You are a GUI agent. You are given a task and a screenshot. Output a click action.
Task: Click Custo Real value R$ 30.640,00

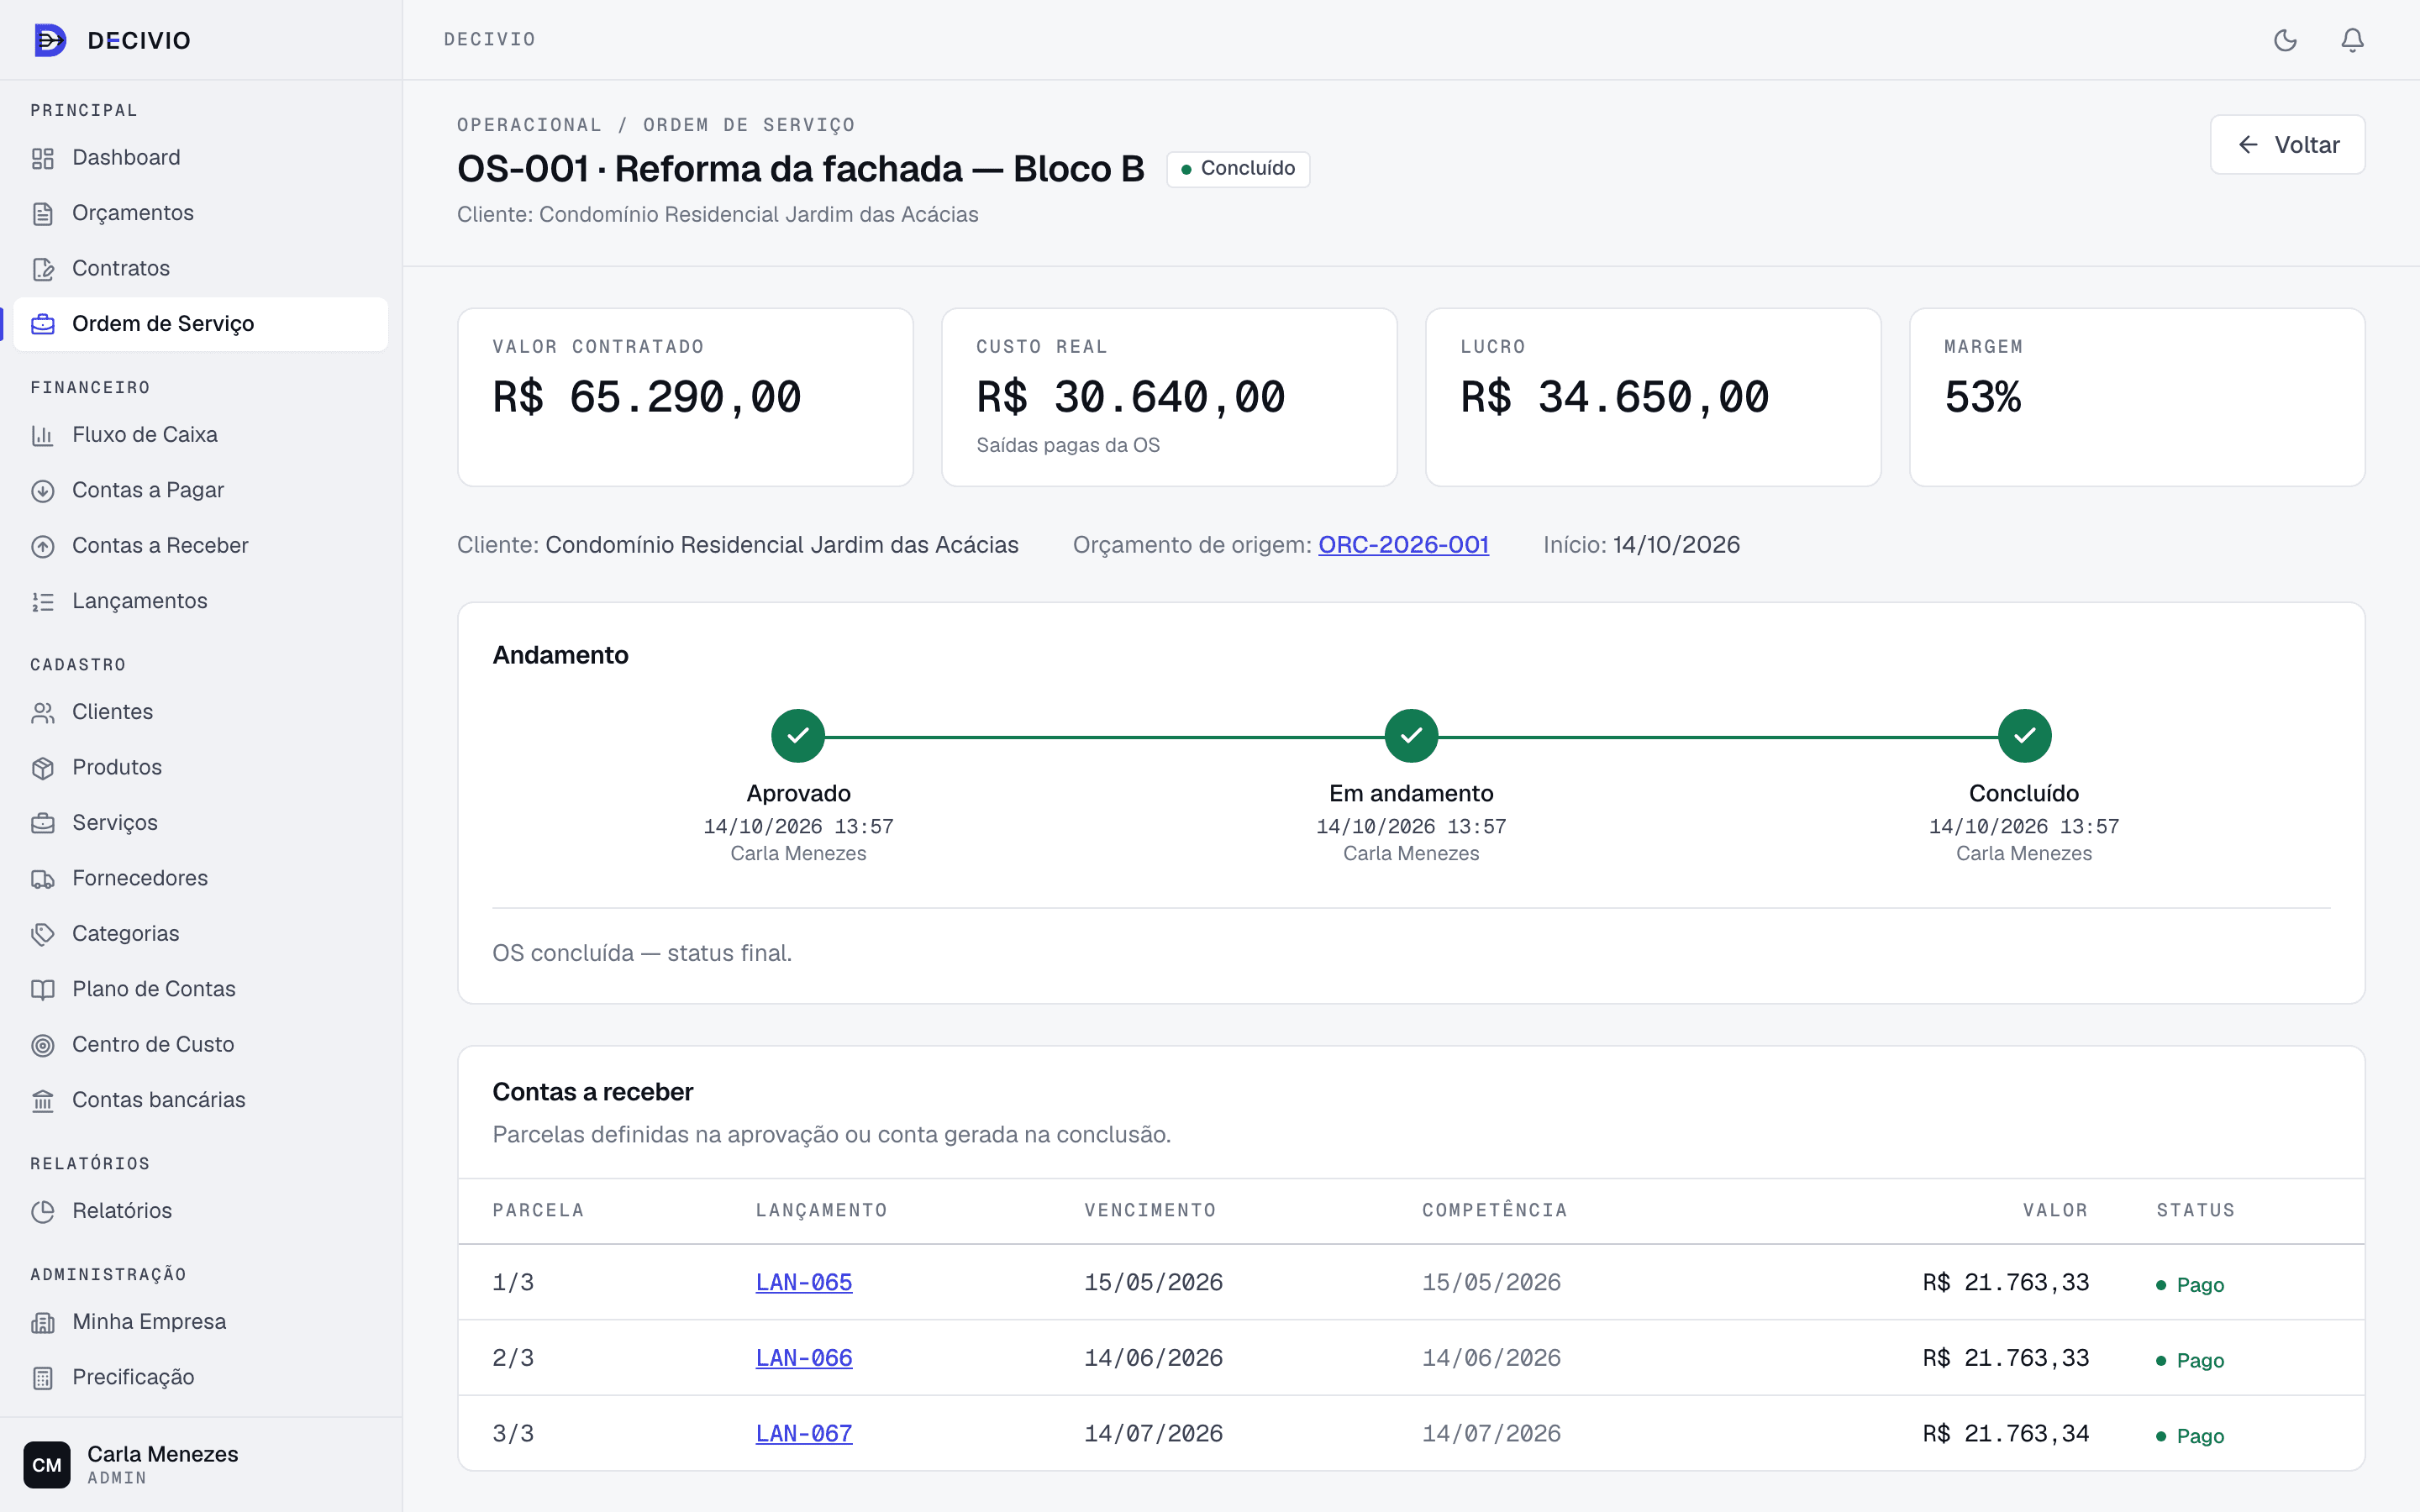point(1131,397)
